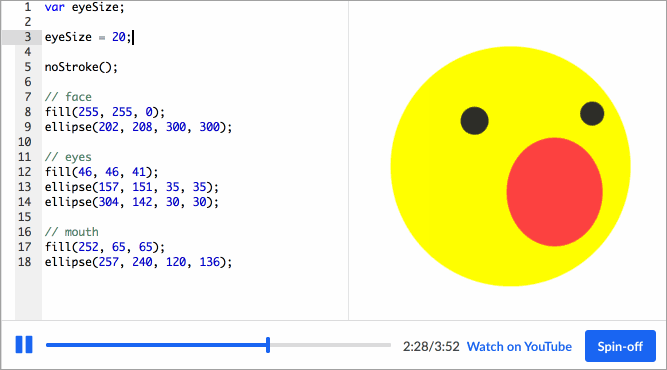Click the 2:28/3:52 time readout
The width and height of the screenshot is (667, 370).
(x=431, y=347)
